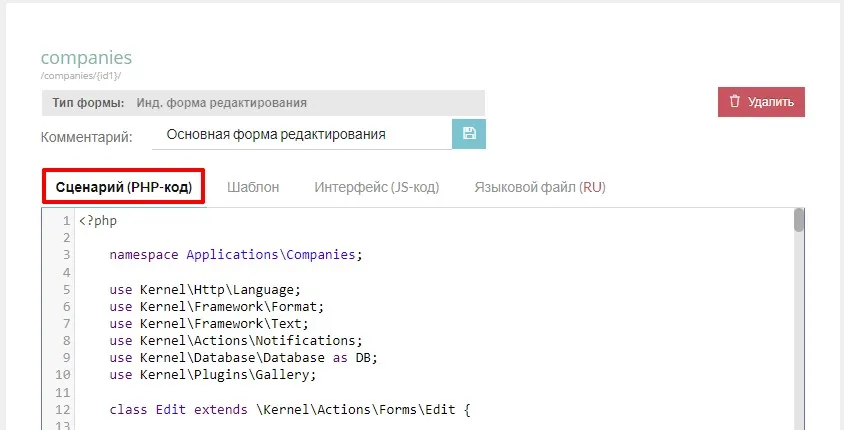Viewport: 844px width, 430px height.
Task: Click the Тип формы value field
Action: [300, 103]
